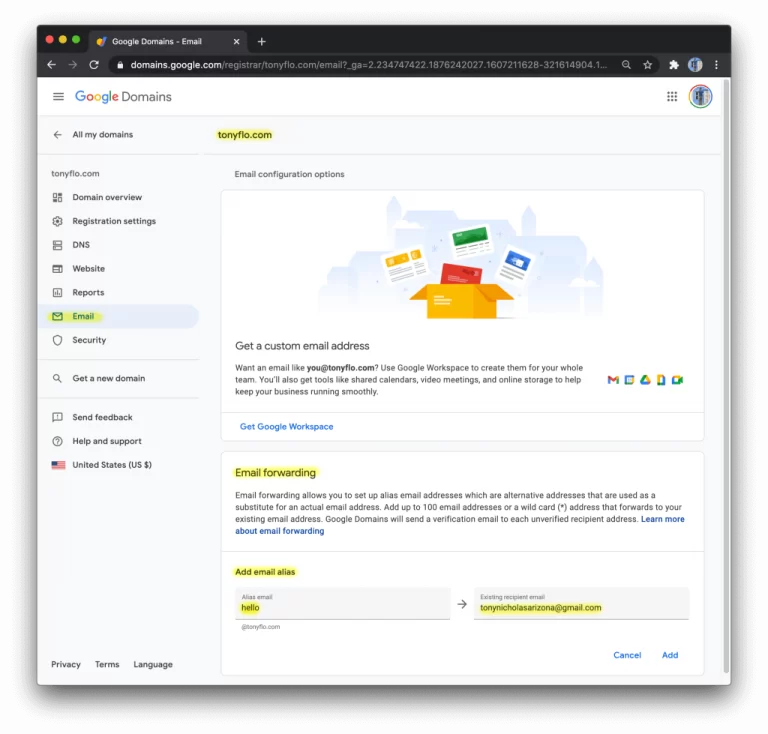This screenshot has width=768, height=734.
Task: Open a new browser tab with plus button
Action: click(x=262, y=42)
